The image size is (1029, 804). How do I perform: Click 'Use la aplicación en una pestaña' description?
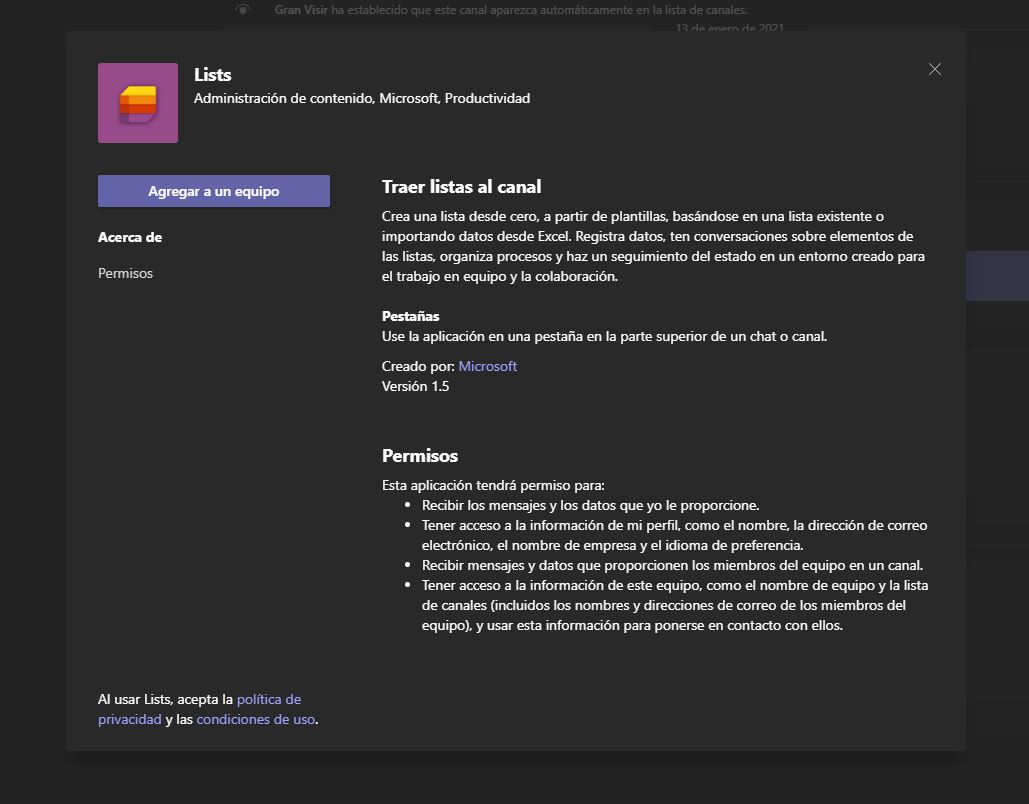coord(604,337)
